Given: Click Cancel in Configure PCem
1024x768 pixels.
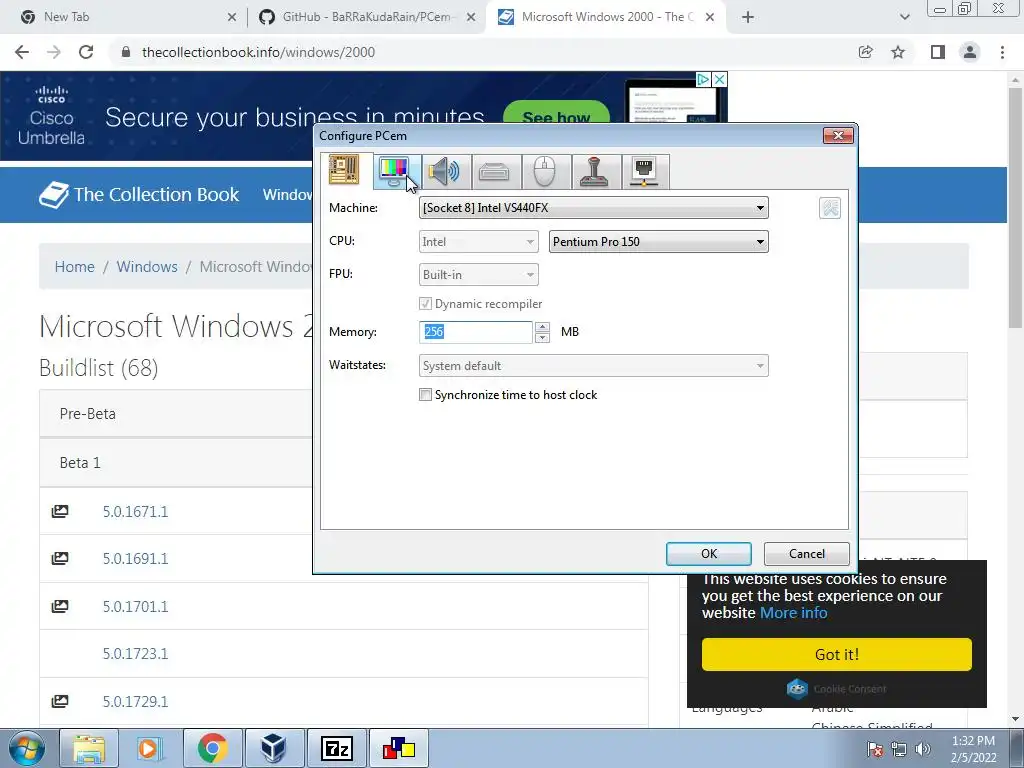Looking at the screenshot, I should (x=807, y=554).
